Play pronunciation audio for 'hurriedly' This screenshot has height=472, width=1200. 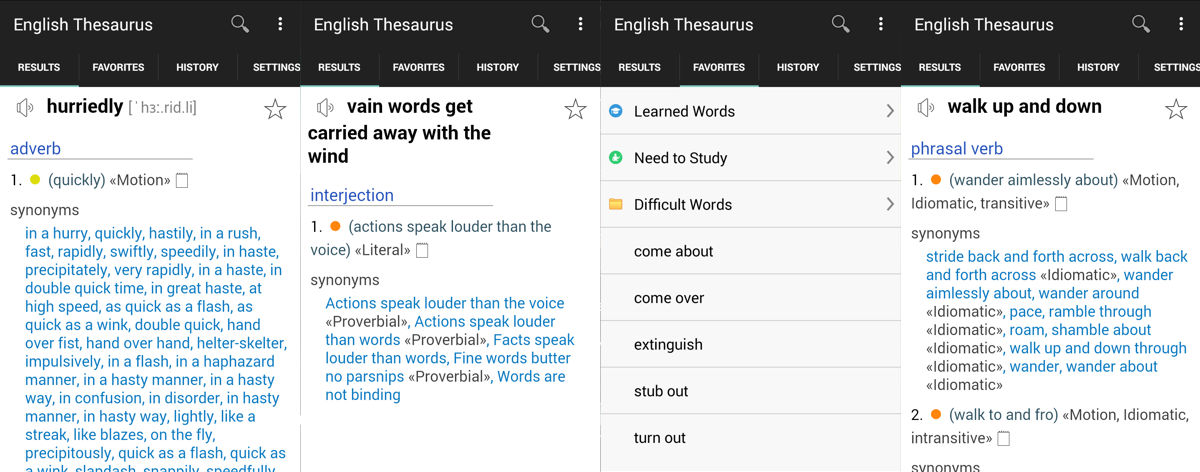pyautogui.click(x=25, y=108)
